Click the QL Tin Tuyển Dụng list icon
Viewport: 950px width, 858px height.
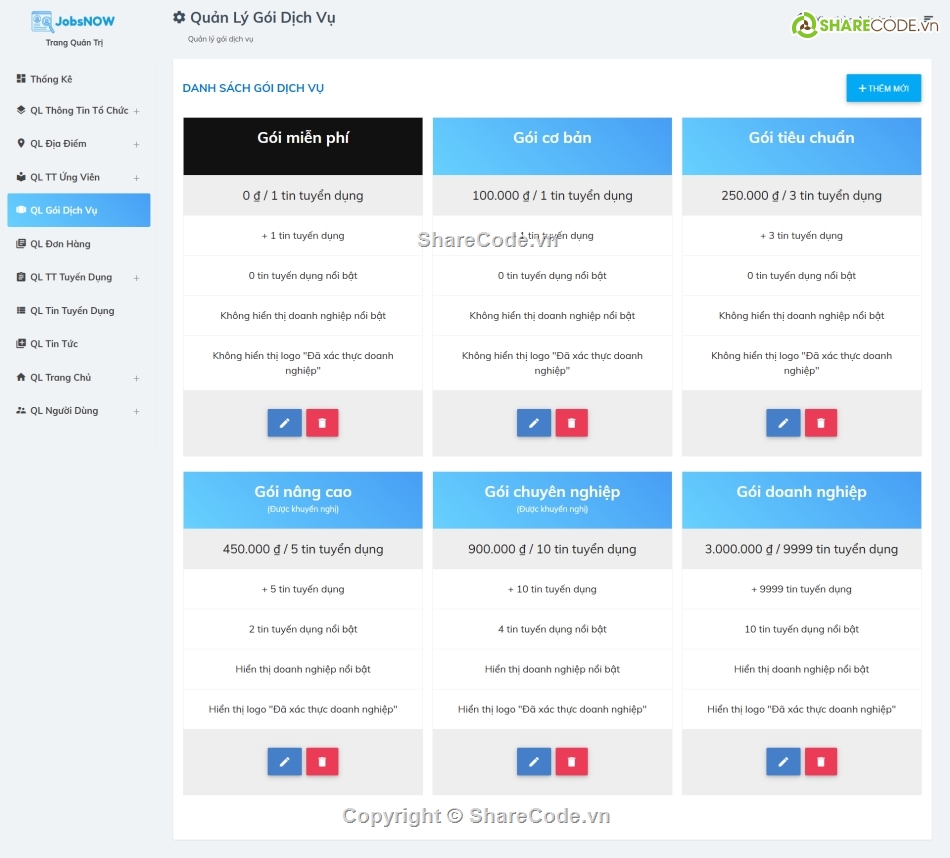point(21,310)
